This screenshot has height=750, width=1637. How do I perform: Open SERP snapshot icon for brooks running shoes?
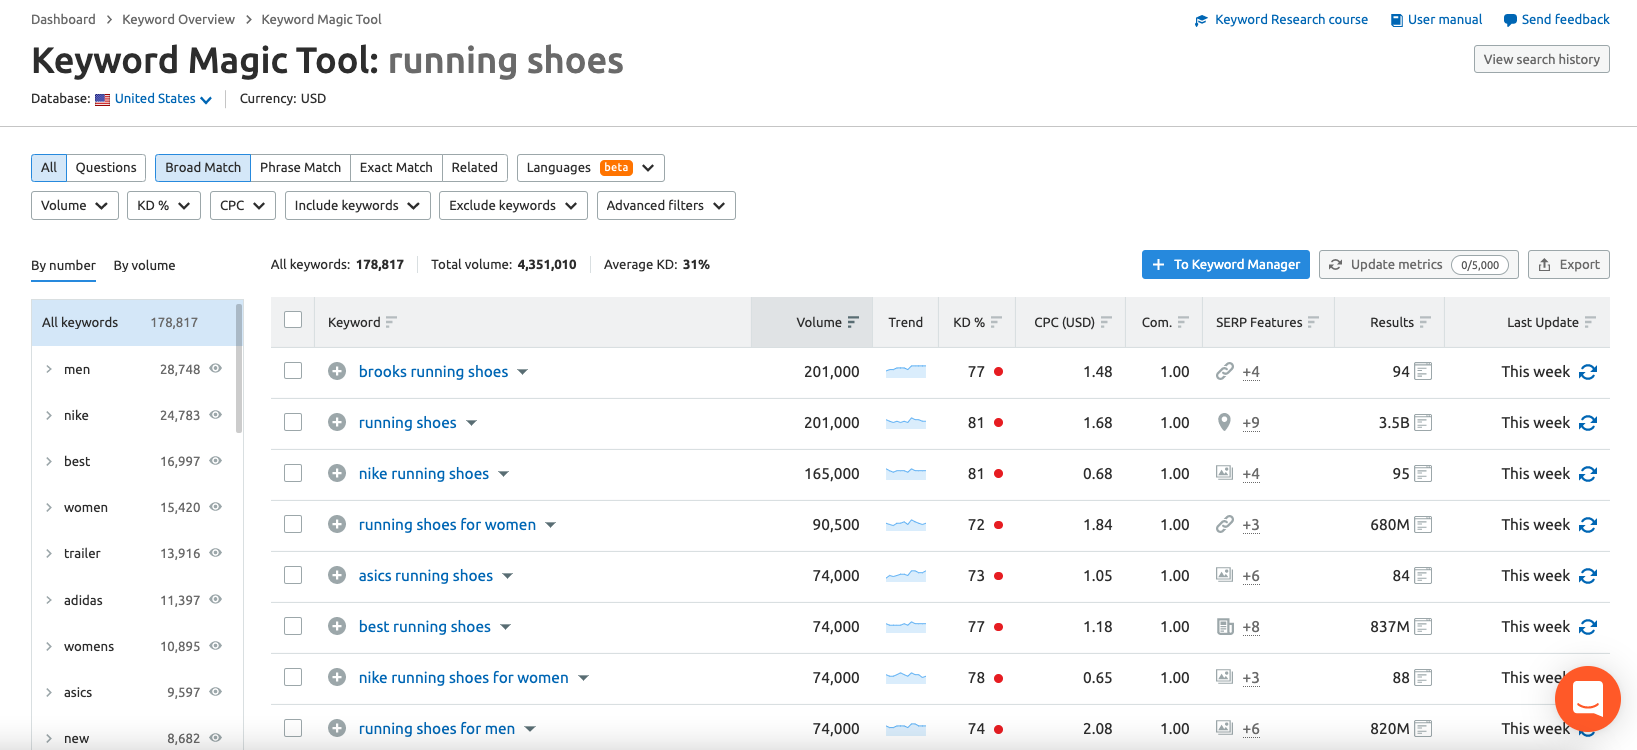pos(1423,372)
